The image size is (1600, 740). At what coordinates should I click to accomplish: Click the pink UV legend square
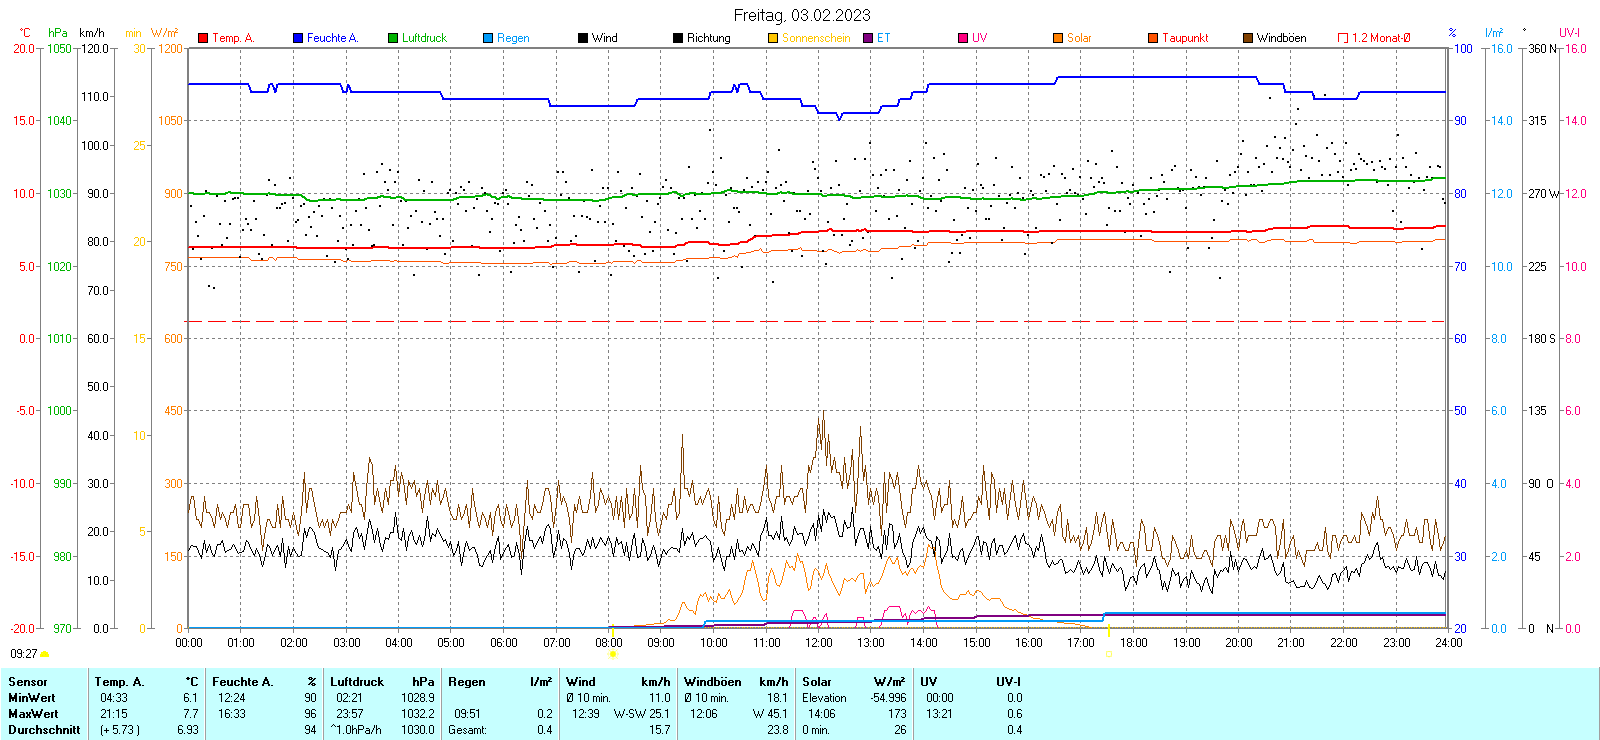963,38
